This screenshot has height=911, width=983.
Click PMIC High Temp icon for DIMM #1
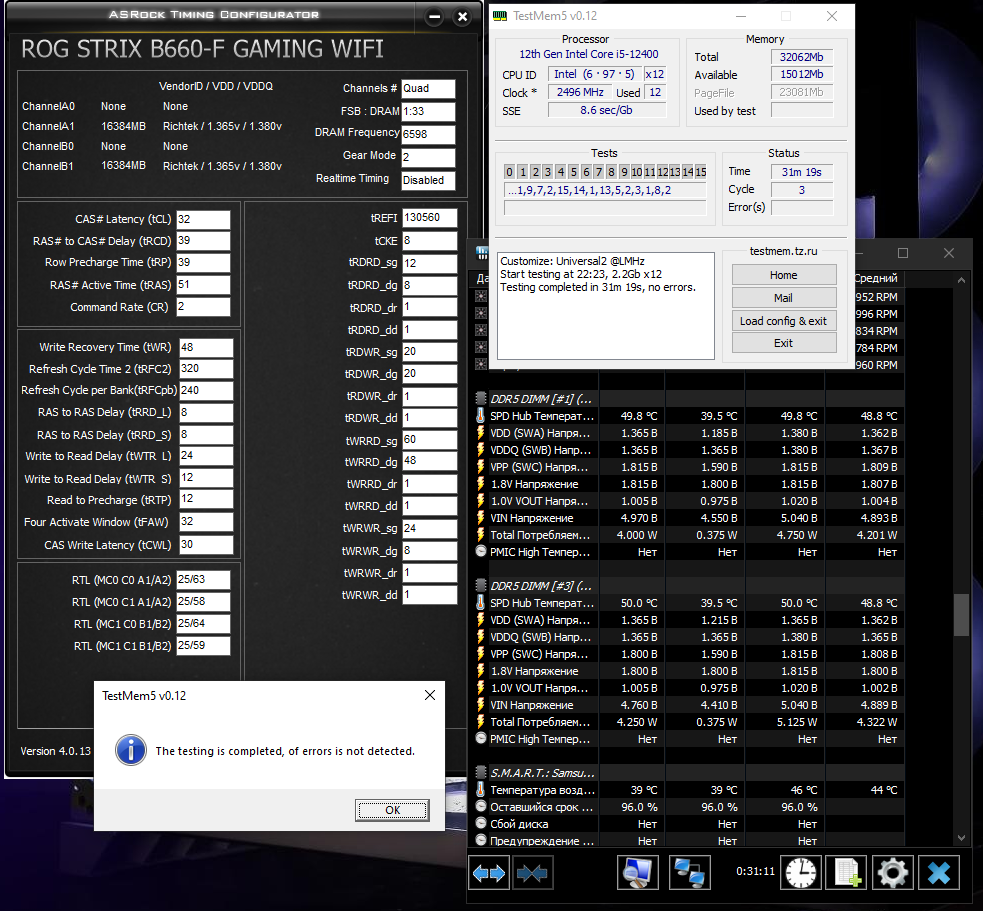click(480, 552)
